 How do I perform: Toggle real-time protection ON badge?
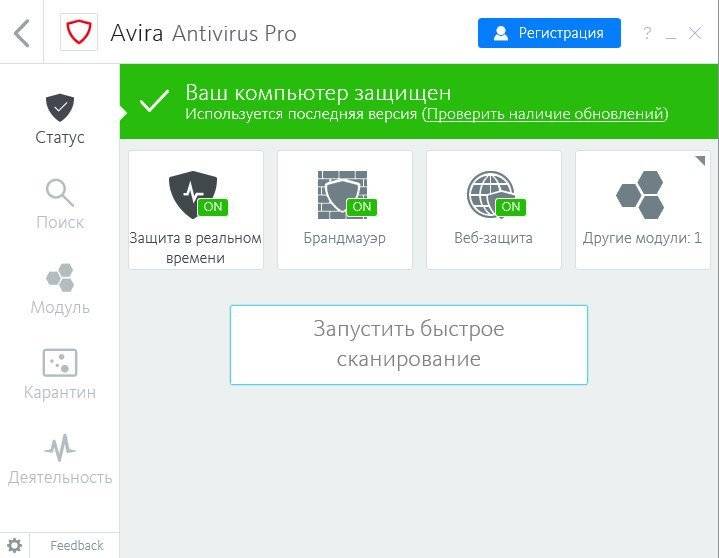(213, 207)
